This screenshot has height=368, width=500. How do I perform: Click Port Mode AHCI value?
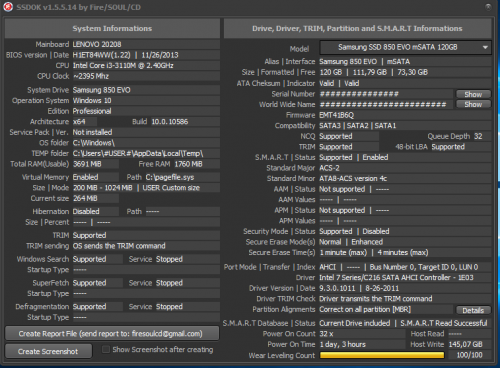pyautogui.click(x=328, y=267)
